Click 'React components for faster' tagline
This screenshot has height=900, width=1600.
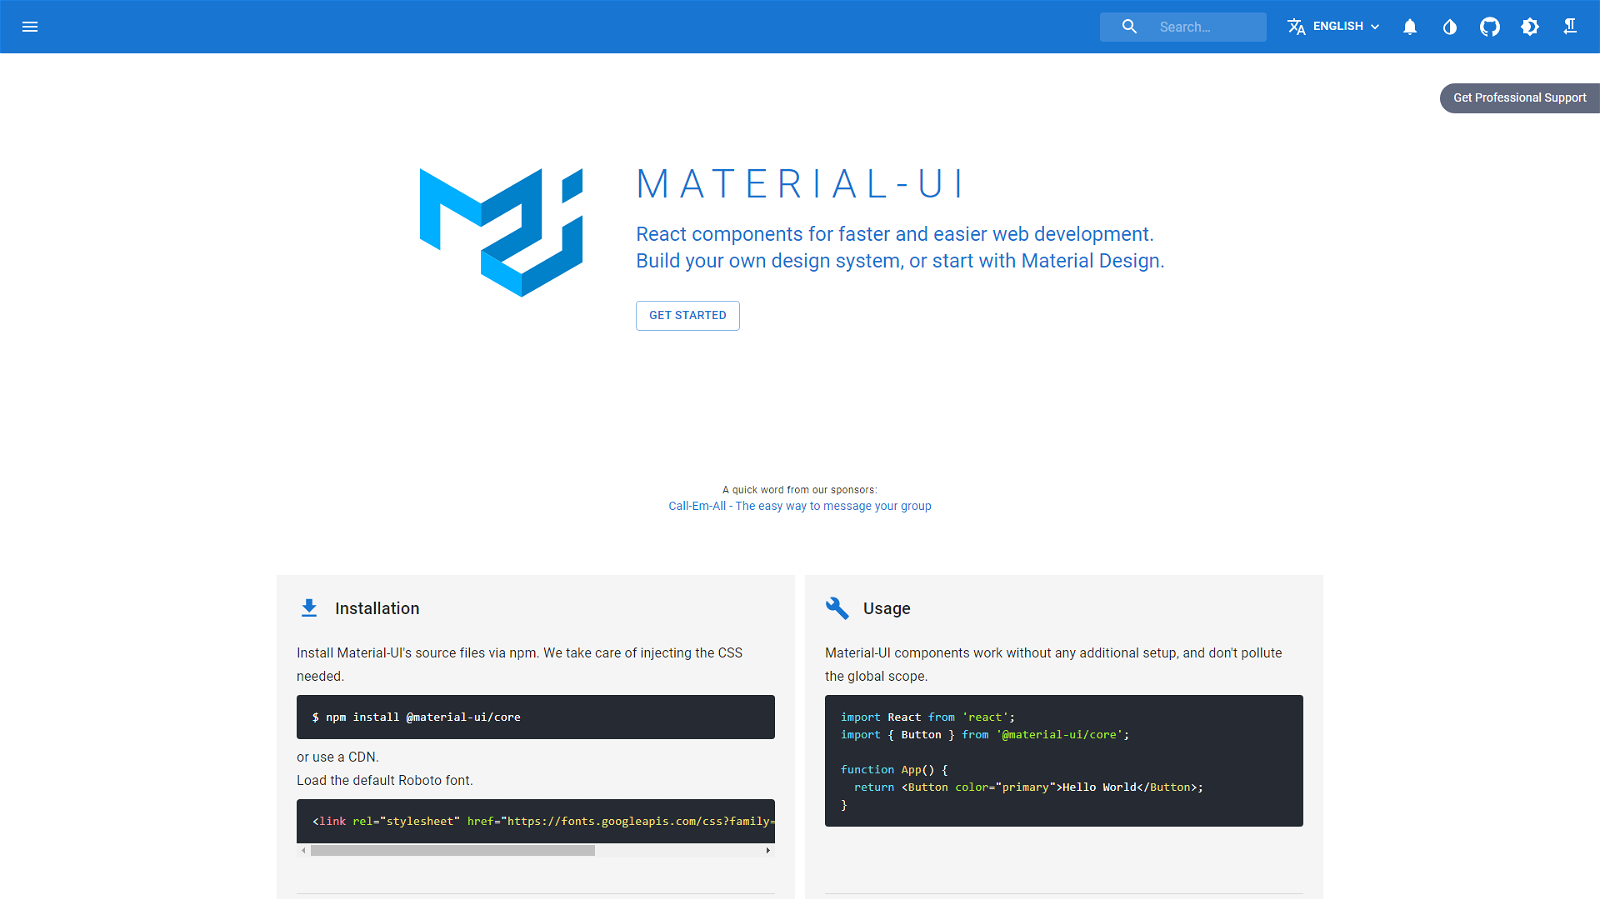point(895,234)
